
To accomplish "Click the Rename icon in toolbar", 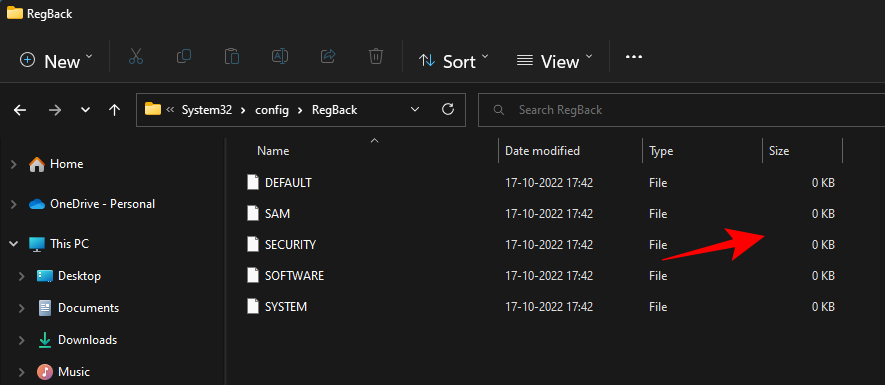I will [280, 56].
